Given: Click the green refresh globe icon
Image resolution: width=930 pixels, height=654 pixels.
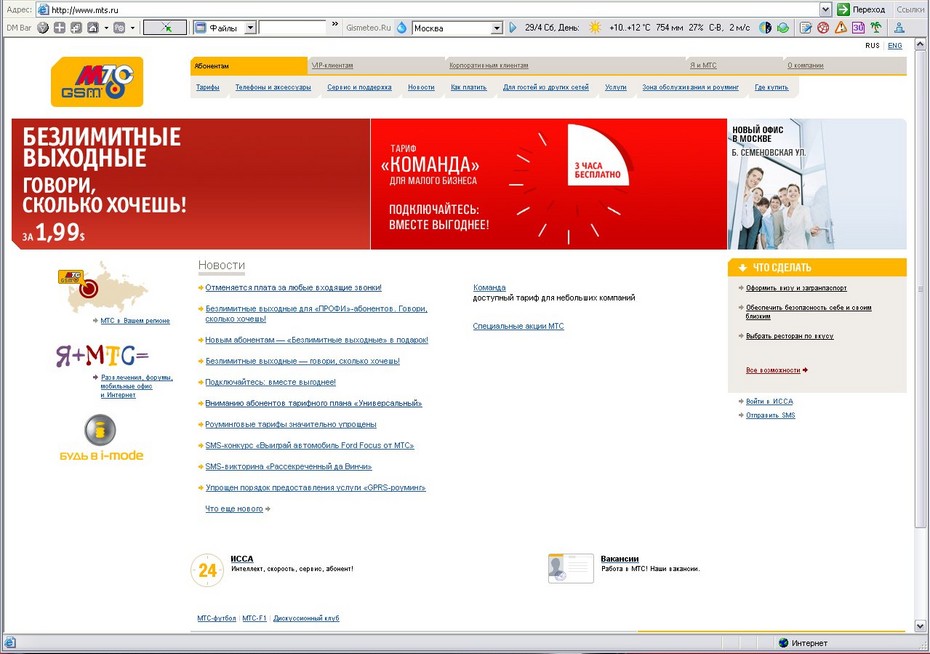Looking at the screenshot, I should [x=783, y=27].
